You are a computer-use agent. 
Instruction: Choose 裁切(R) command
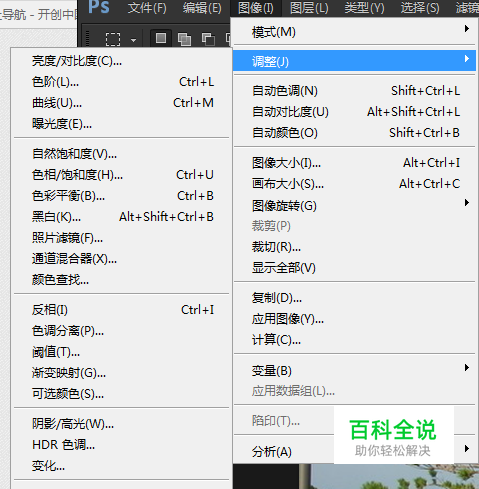pos(354,247)
